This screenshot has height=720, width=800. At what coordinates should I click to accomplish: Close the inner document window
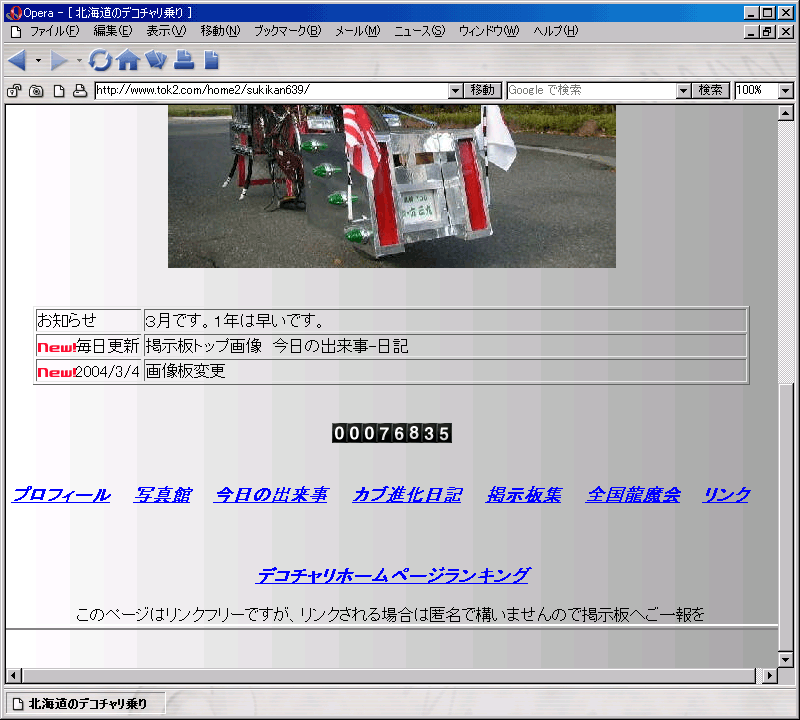tap(786, 32)
